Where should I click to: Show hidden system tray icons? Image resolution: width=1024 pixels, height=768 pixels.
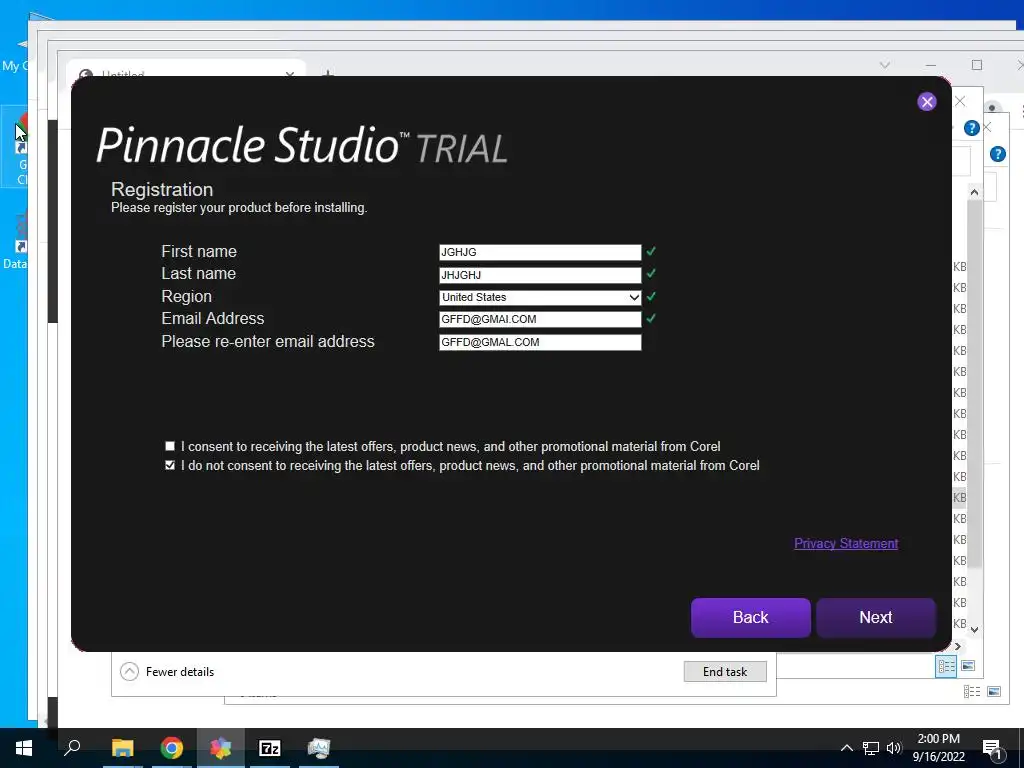click(846, 748)
